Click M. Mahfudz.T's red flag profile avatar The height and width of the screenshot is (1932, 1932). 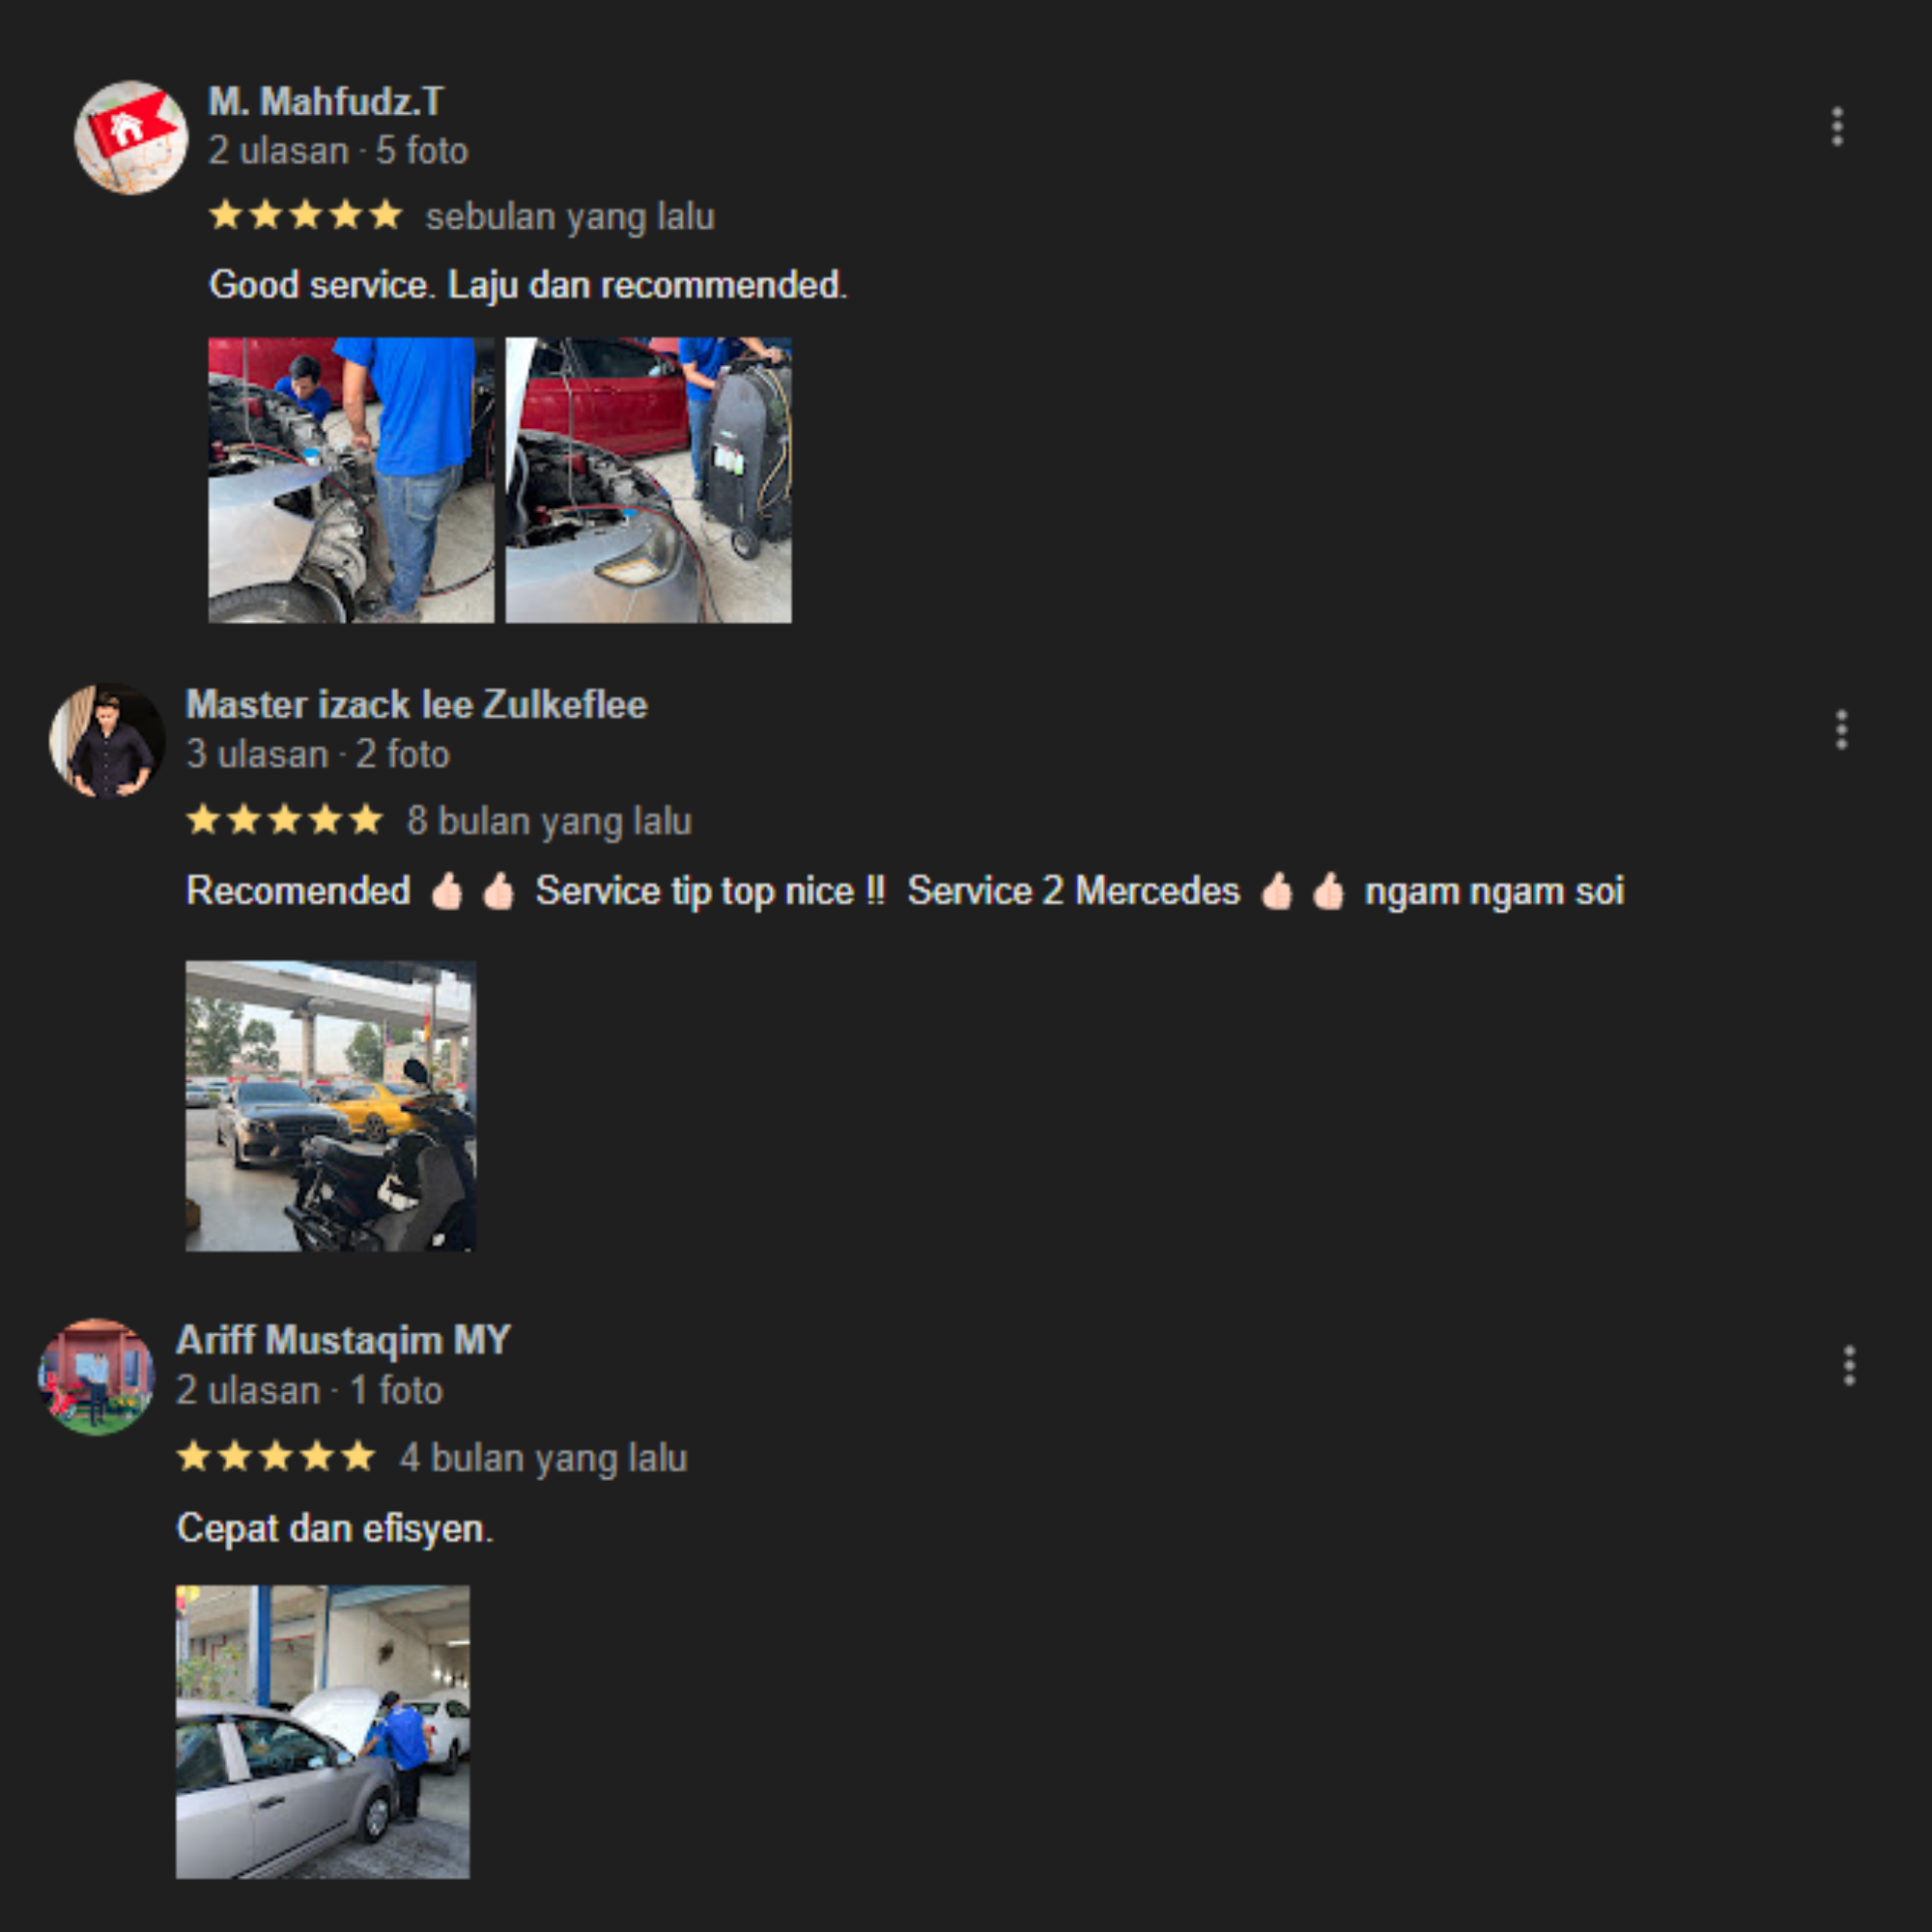131,138
